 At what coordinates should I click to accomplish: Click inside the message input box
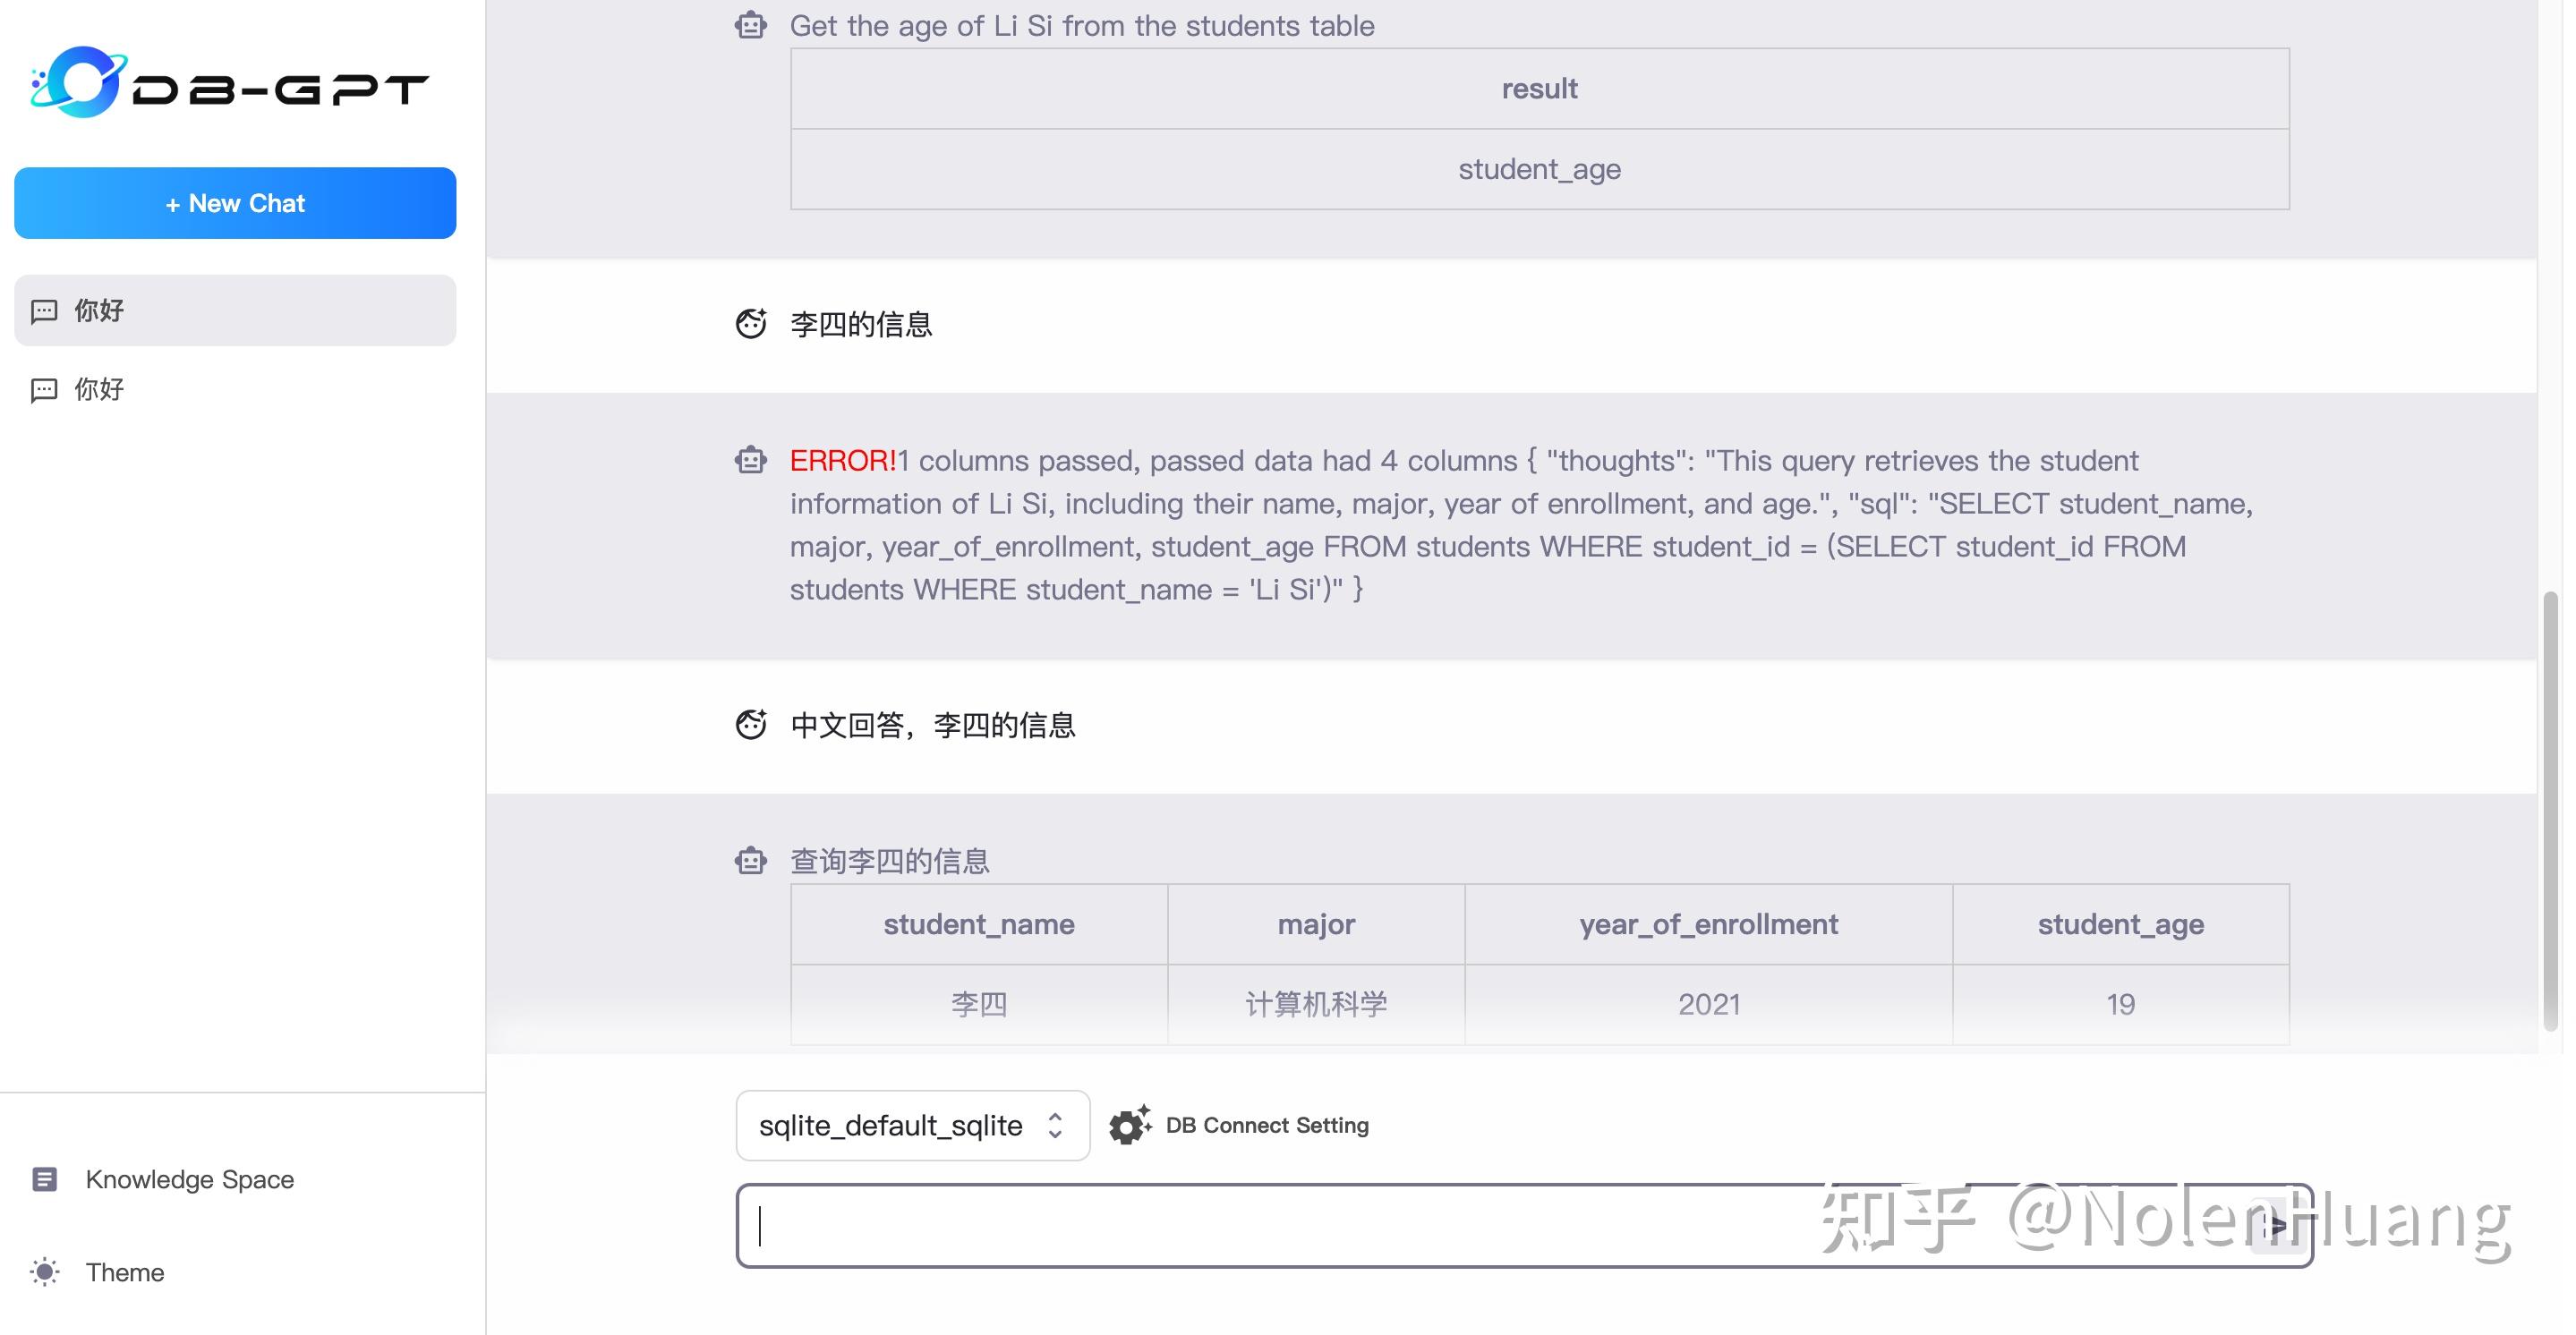point(1500,1226)
